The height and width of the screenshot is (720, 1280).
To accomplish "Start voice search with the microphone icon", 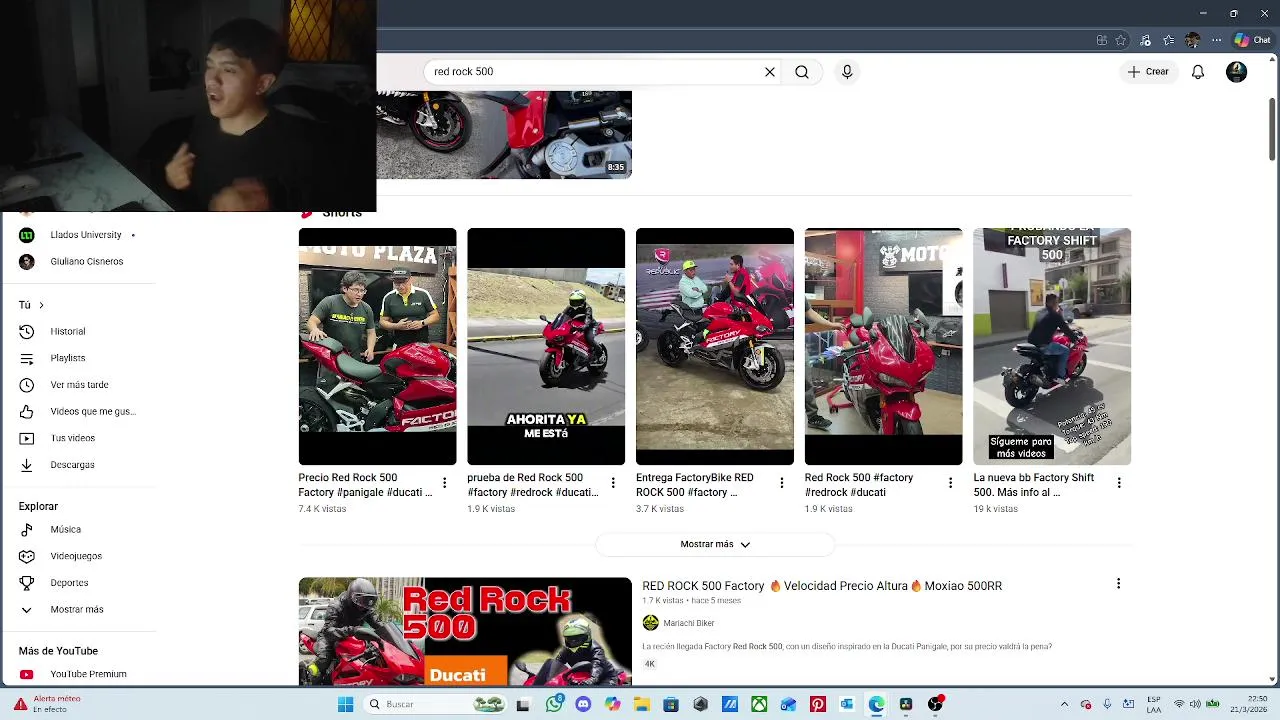I will click(847, 72).
